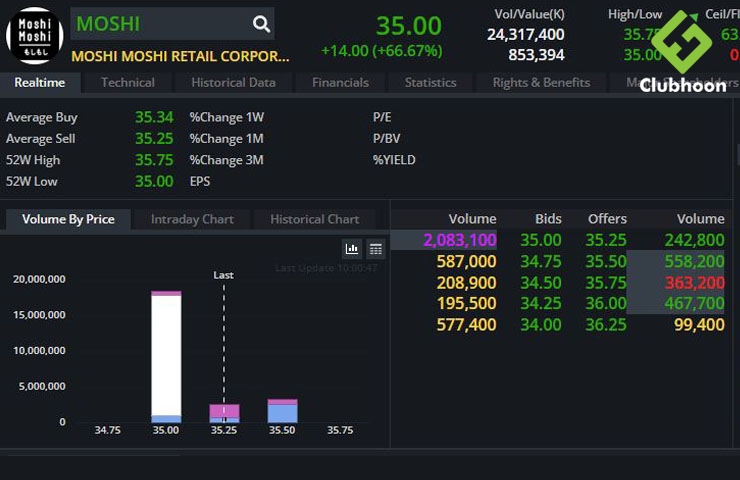Click the %YIELD label

394,160
